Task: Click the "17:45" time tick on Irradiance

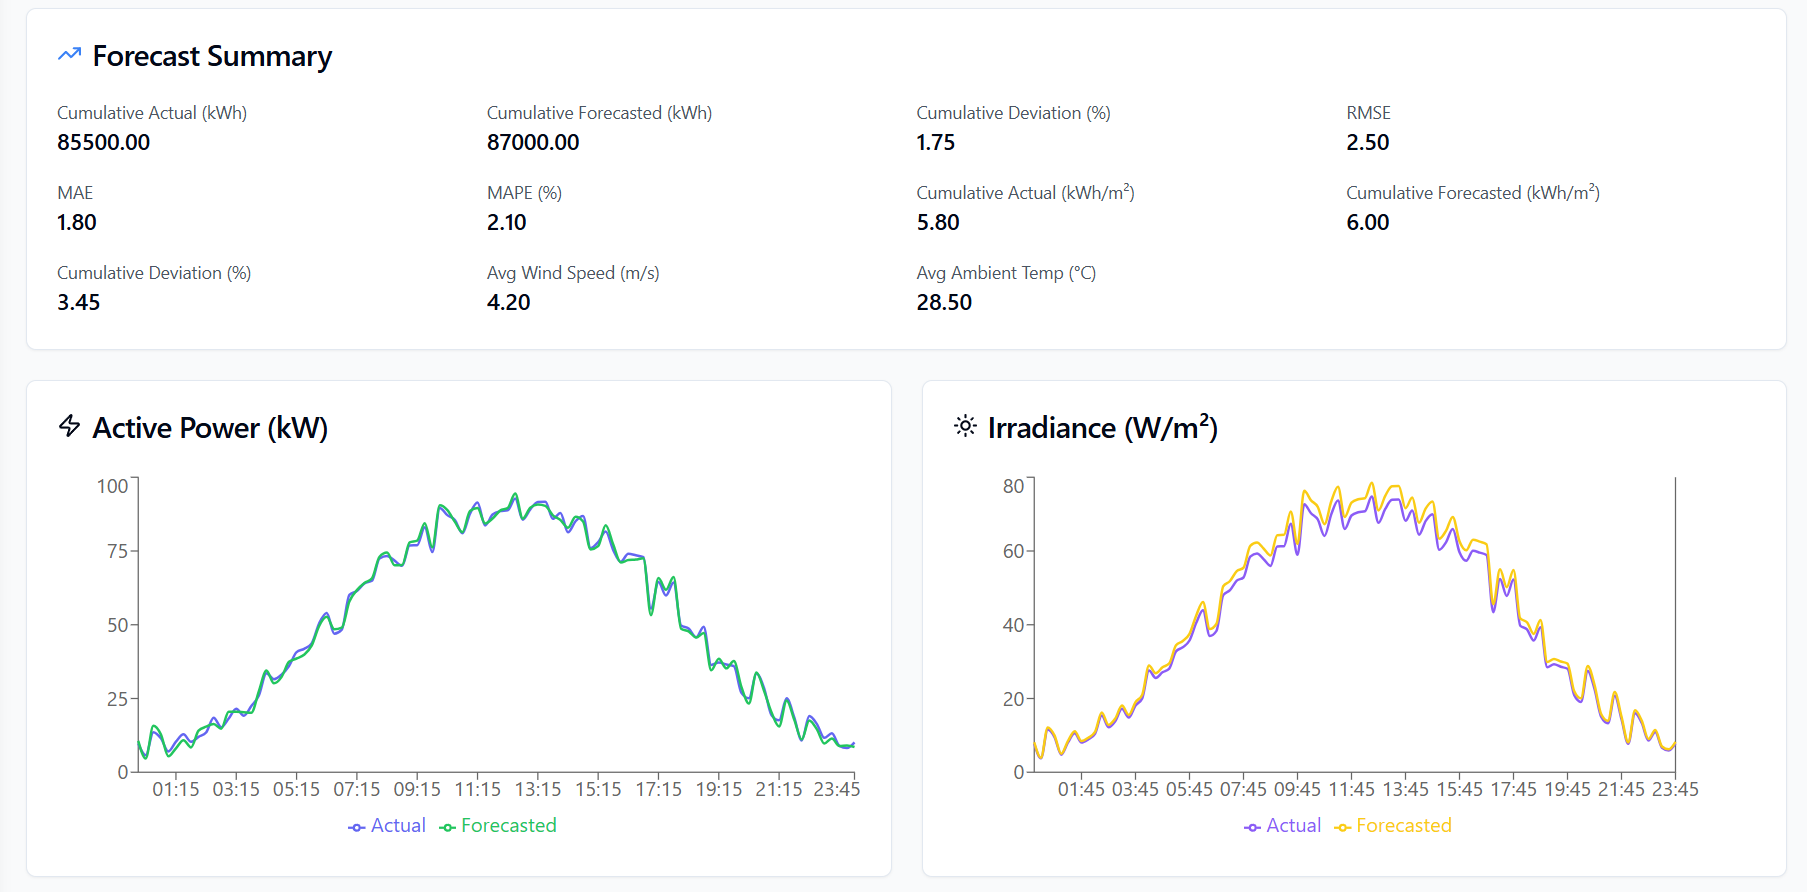Action: [x=1514, y=789]
